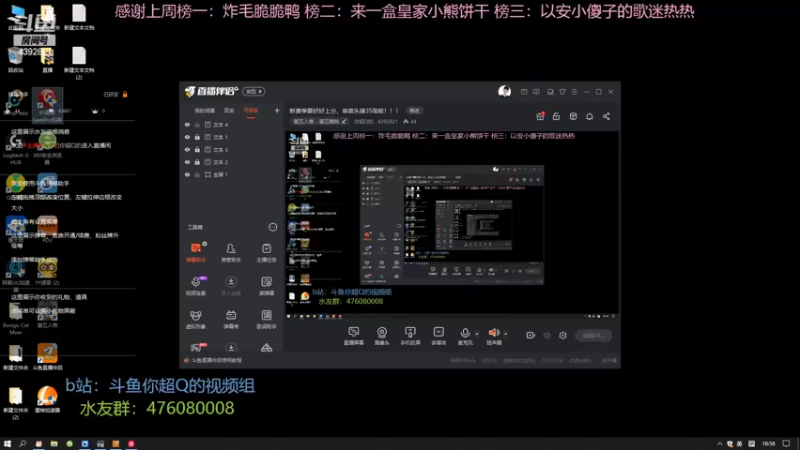Lock the 文本 4 layer
The width and height of the screenshot is (800, 450).
coord(197,124)
